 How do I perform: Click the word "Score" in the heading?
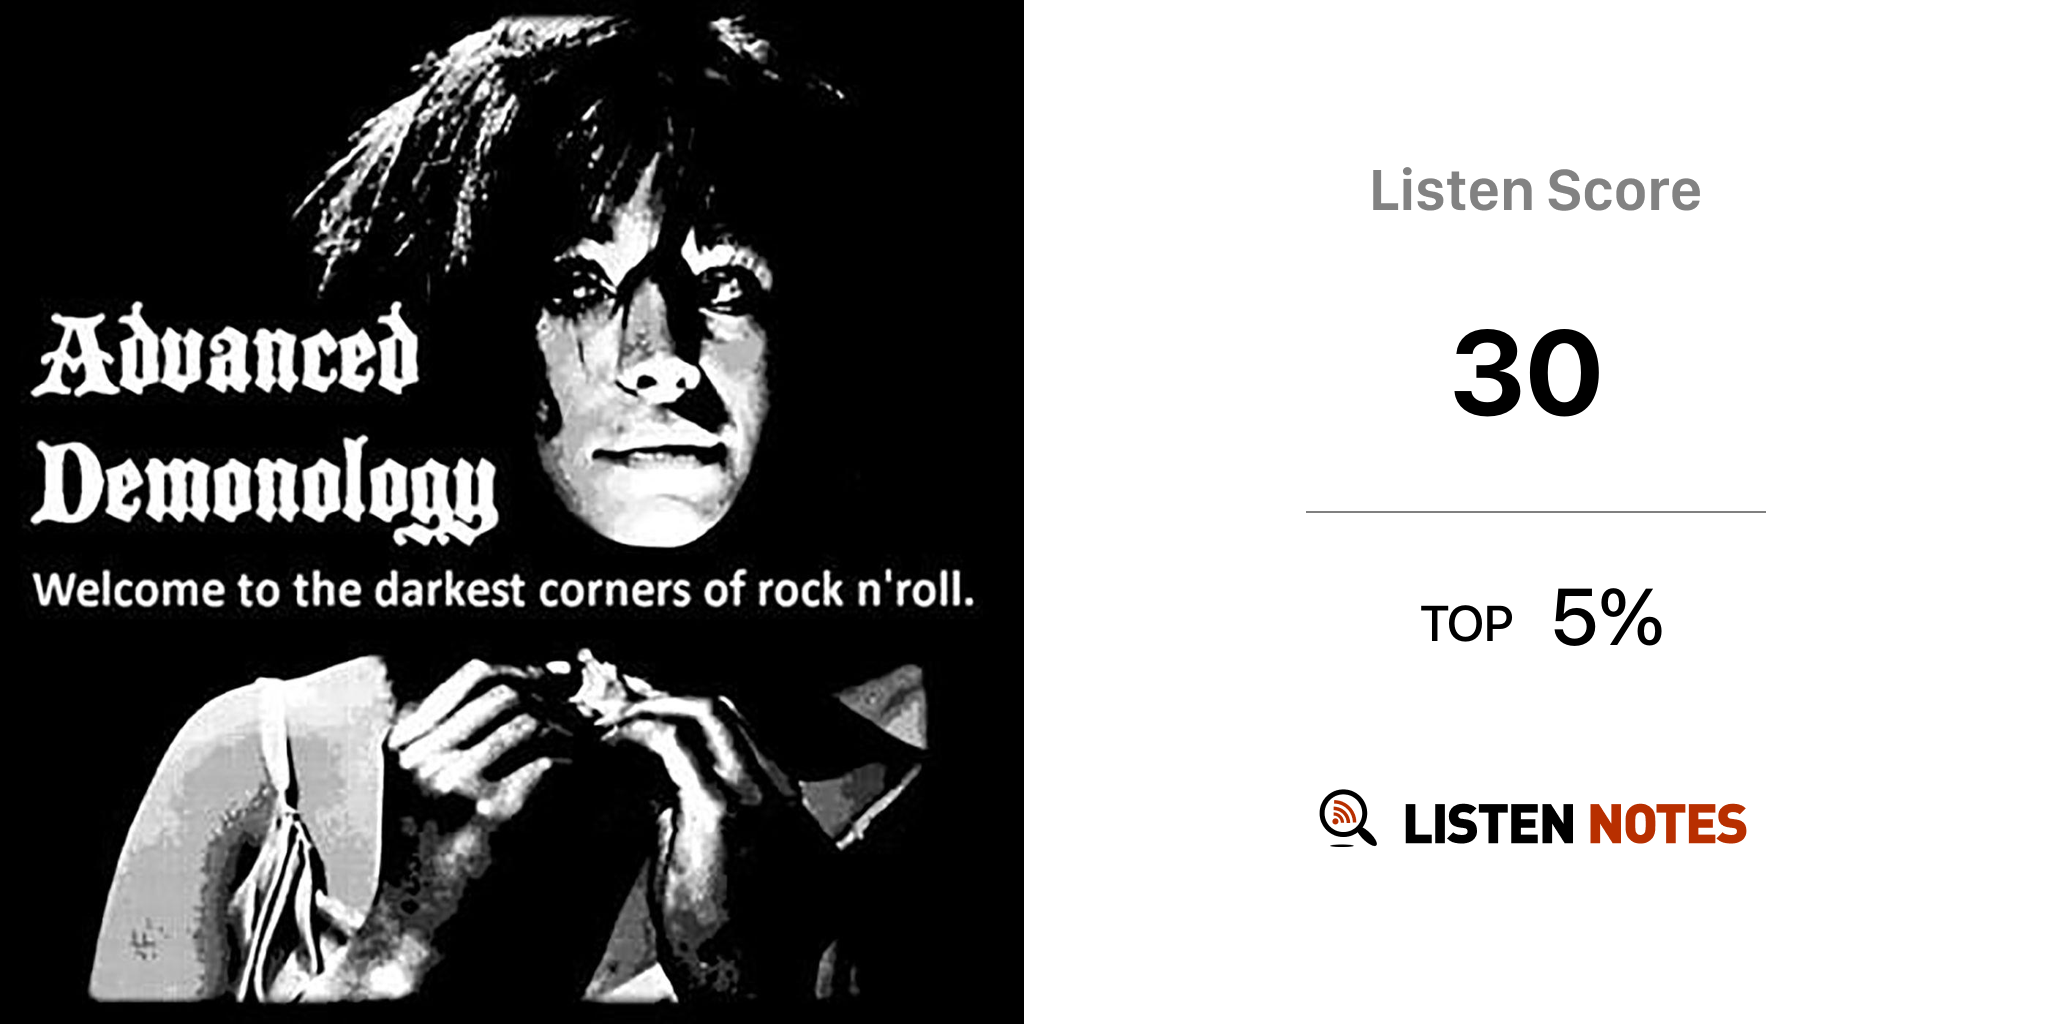coord(1623,191)
